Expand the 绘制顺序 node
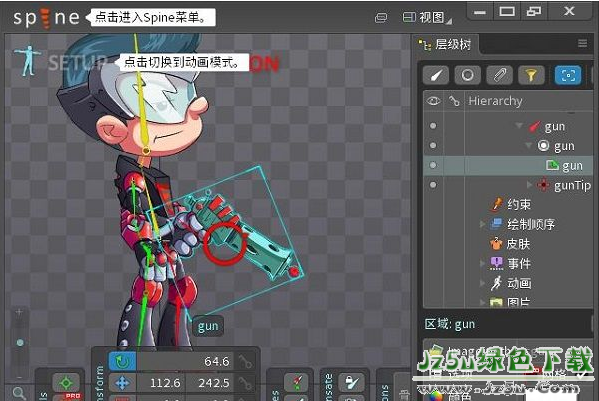This screenshot has width=599, height=401. [x=482, y=224]
